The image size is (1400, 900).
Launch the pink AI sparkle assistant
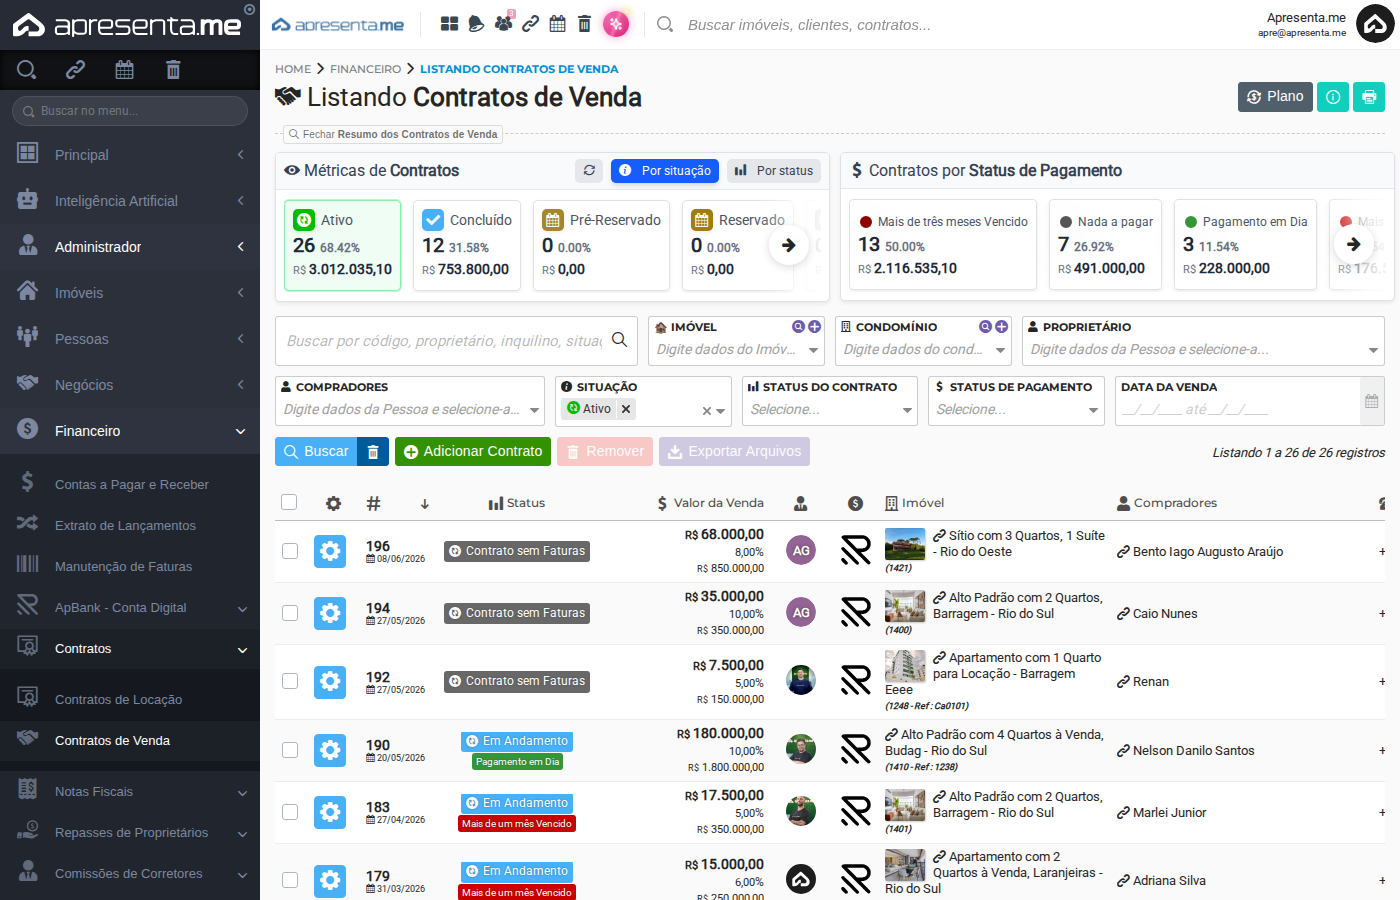[616, 24]
